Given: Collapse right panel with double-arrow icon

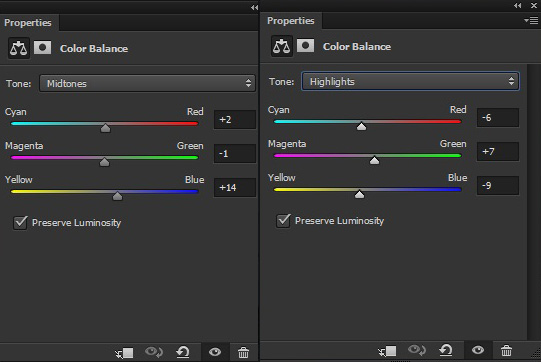Looking at the screenshot, I should tap(518, 6).
